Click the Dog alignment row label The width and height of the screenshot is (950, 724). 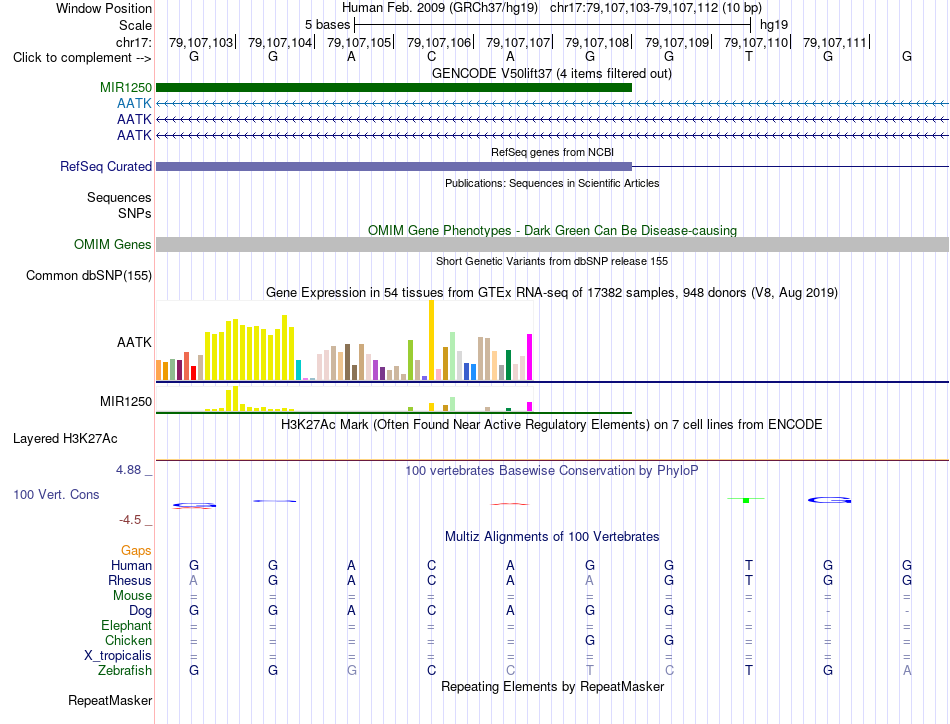(x=141, y=611)
